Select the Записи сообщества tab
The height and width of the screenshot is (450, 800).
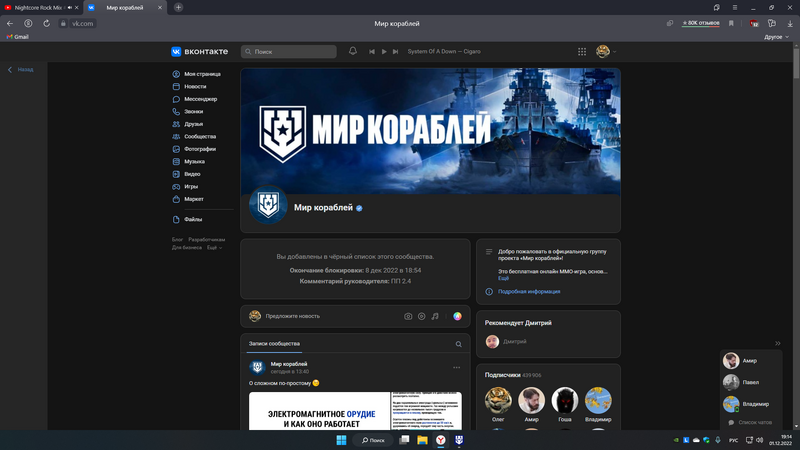pos(274,344)
